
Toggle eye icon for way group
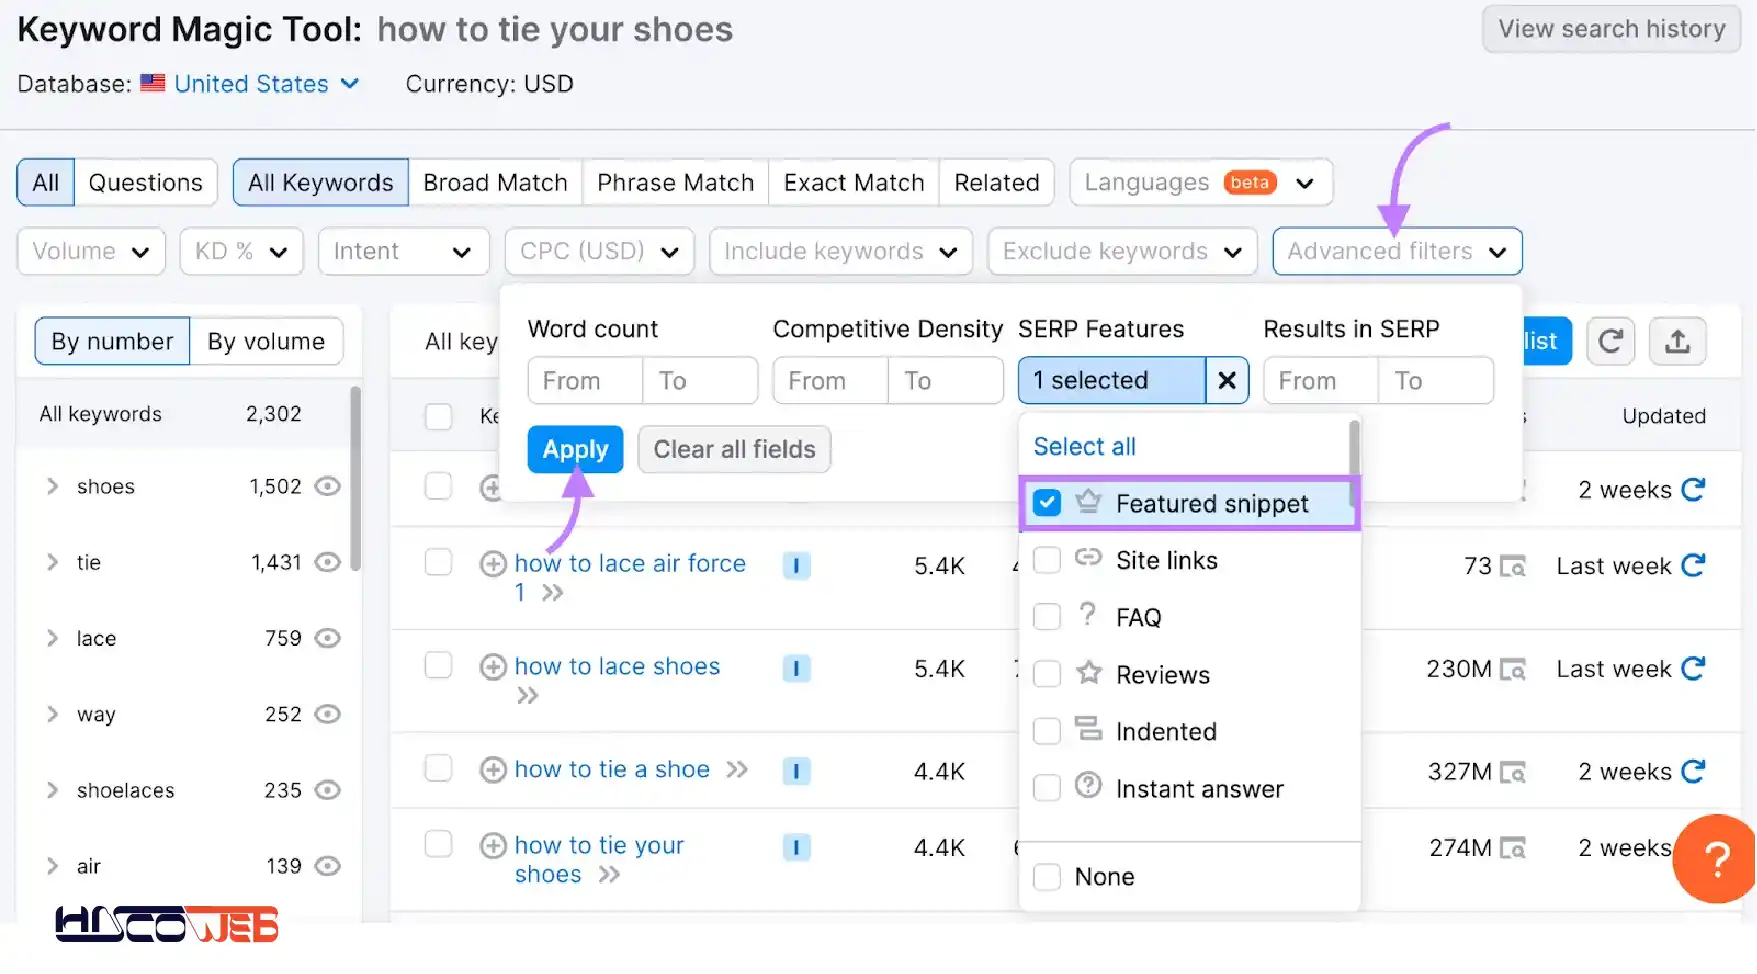tap(328, 714)
